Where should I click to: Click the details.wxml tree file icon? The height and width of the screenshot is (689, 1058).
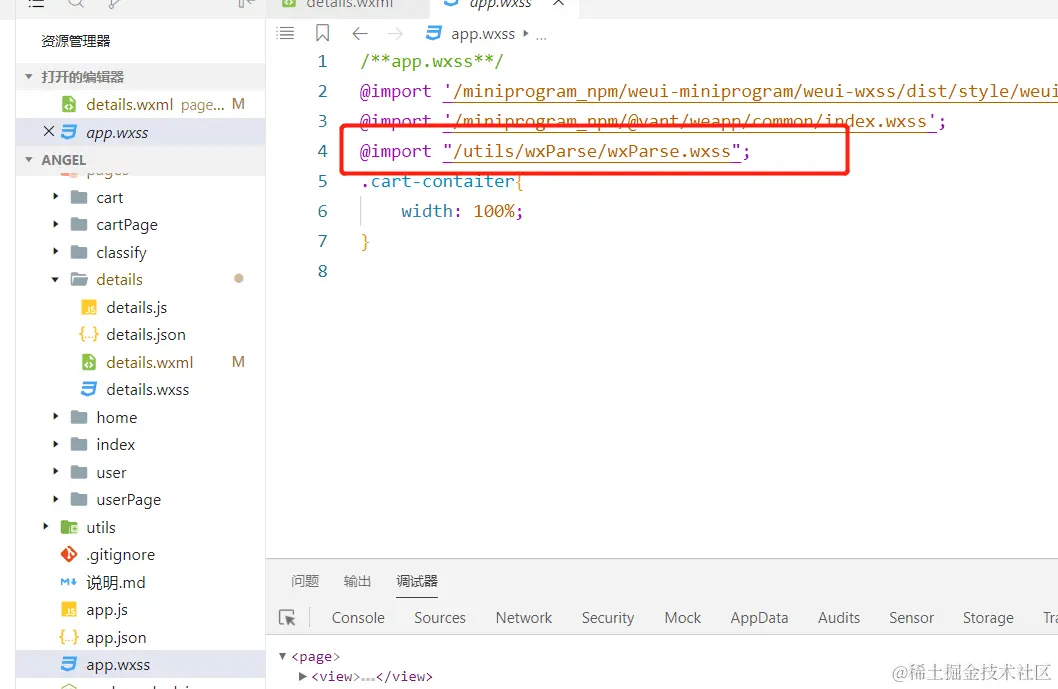pyautogui.click(x=89, y=362)
